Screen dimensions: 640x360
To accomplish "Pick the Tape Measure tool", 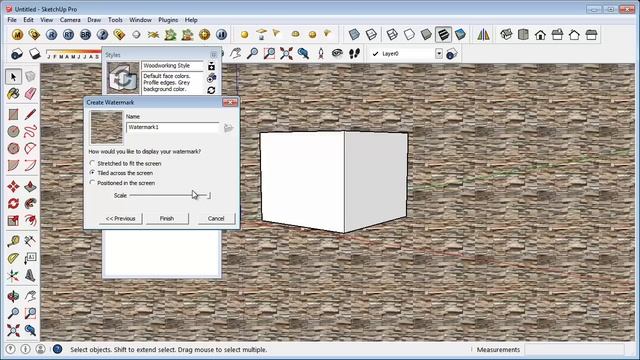I will point(13,241).
